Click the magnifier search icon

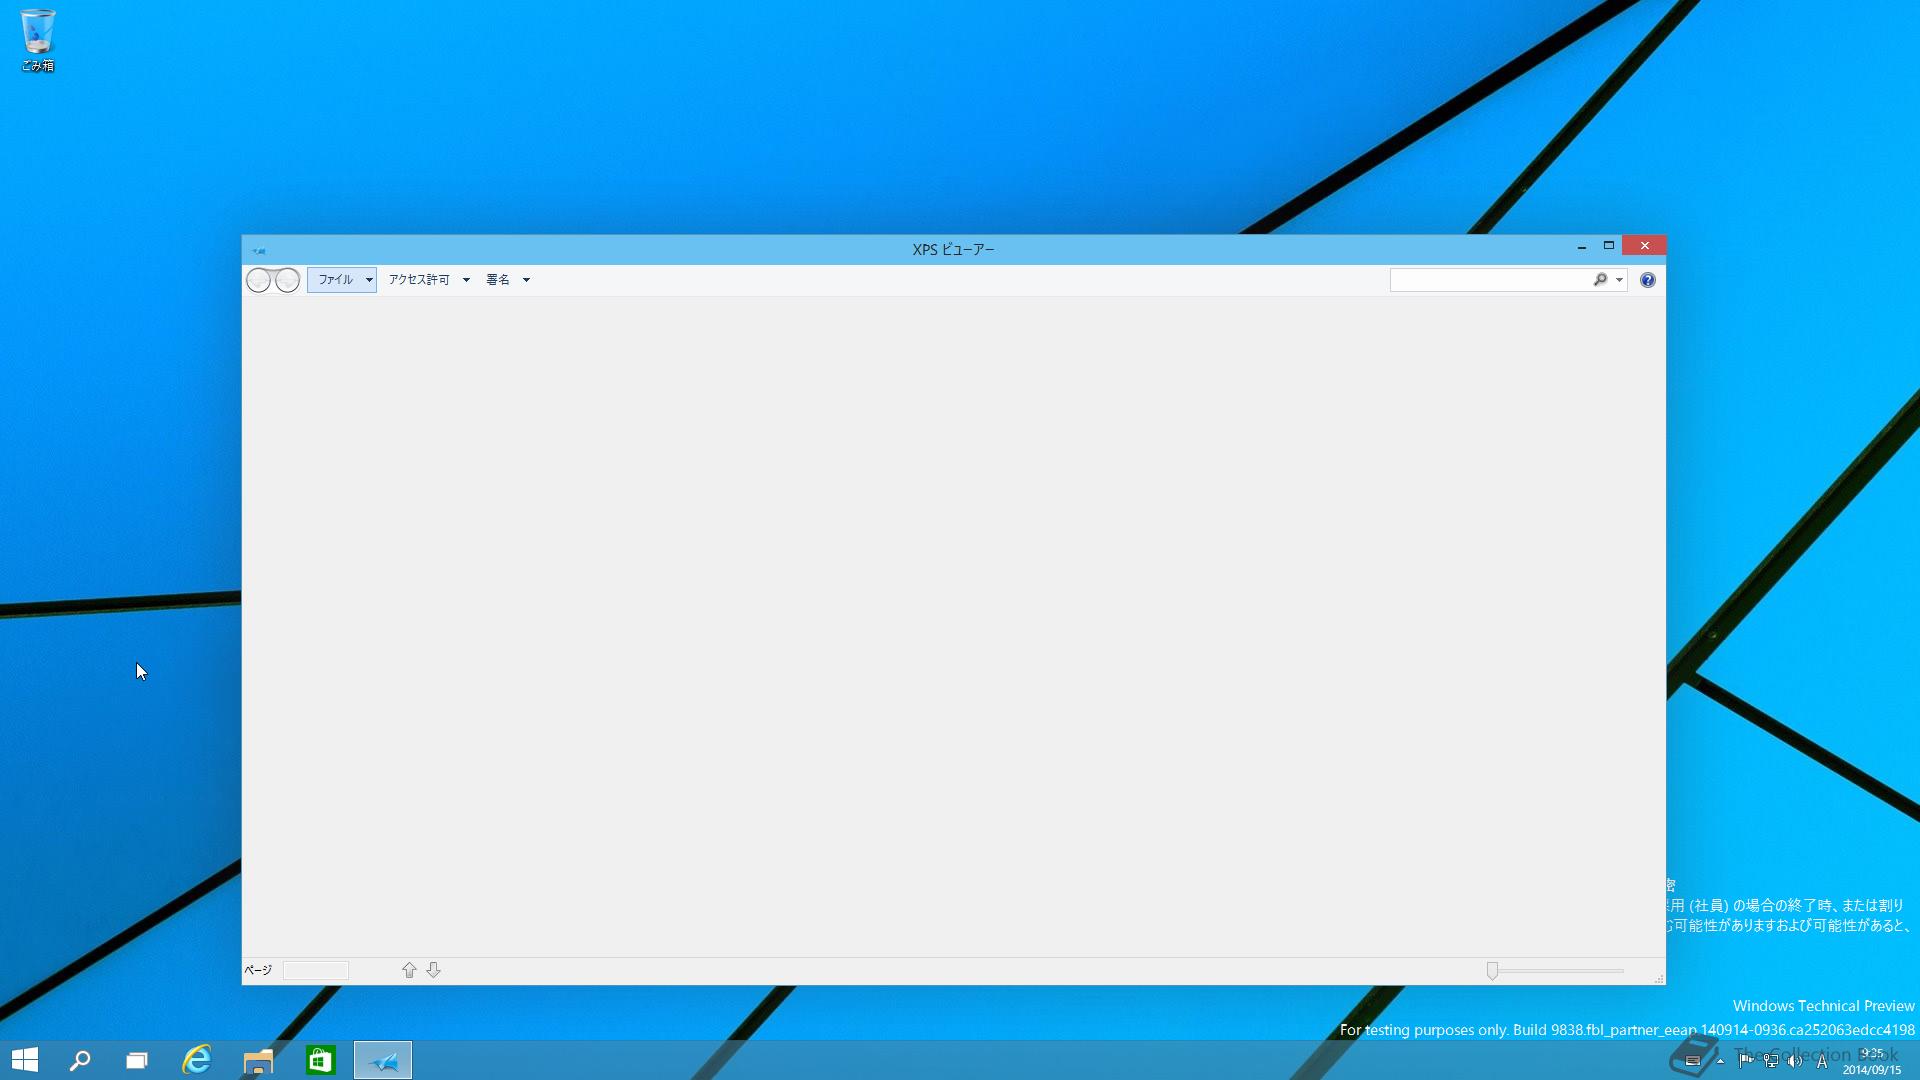pyautogui.click(x=1600, y=280)
